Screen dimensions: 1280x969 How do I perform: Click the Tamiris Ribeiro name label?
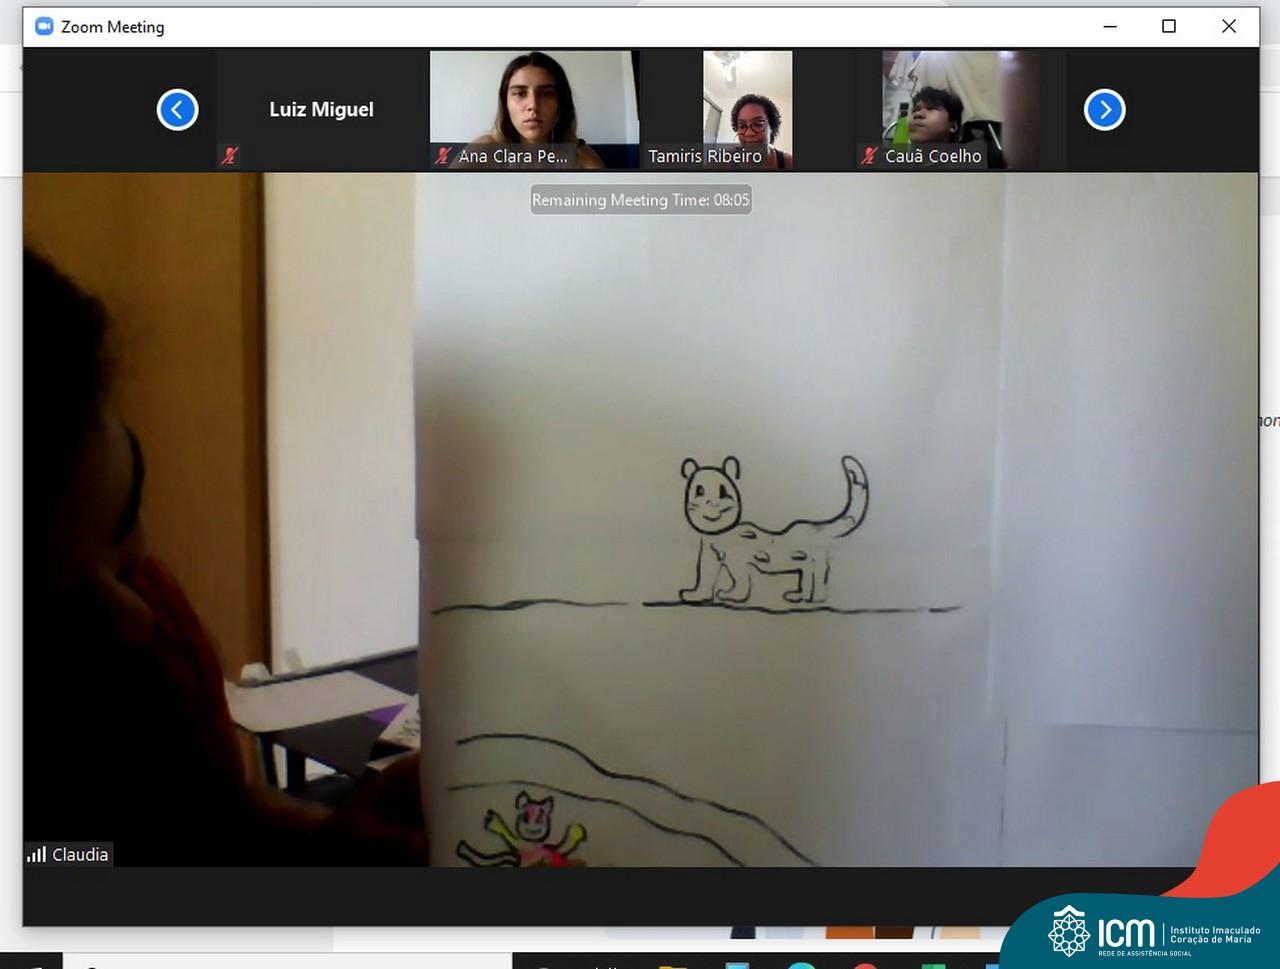tap(705, 156)
